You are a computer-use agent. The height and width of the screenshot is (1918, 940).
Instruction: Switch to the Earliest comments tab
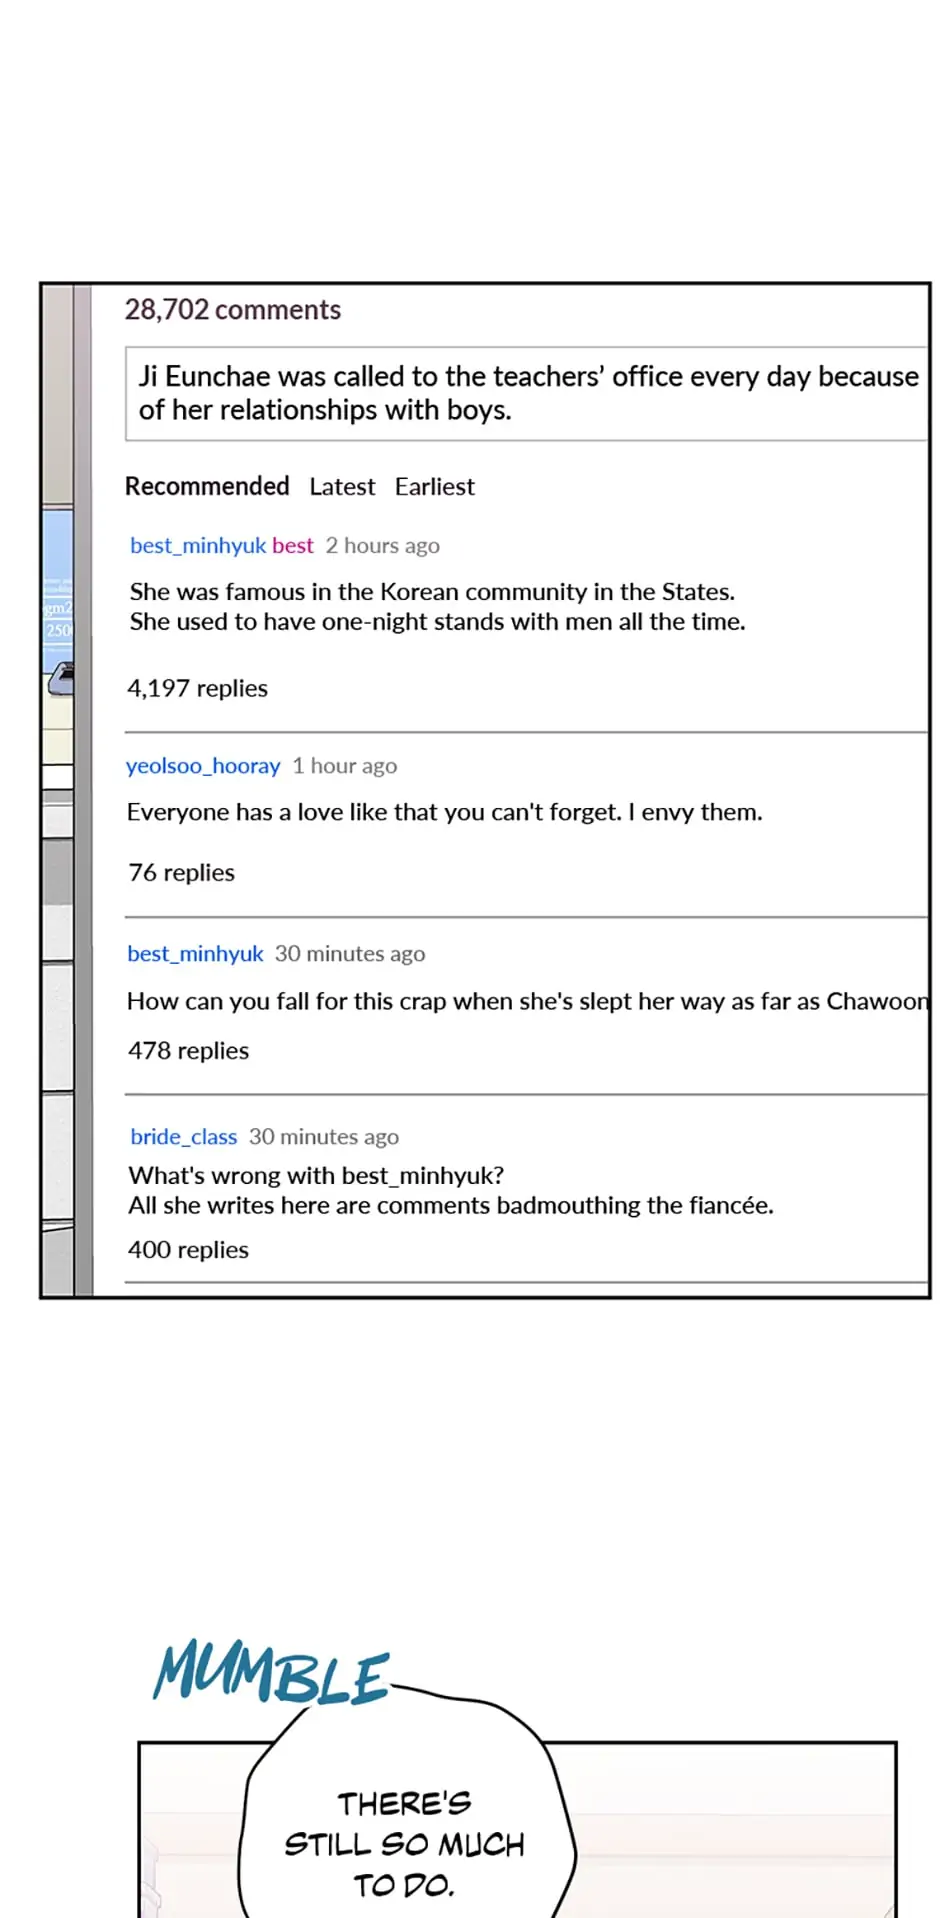pos(435,486)
